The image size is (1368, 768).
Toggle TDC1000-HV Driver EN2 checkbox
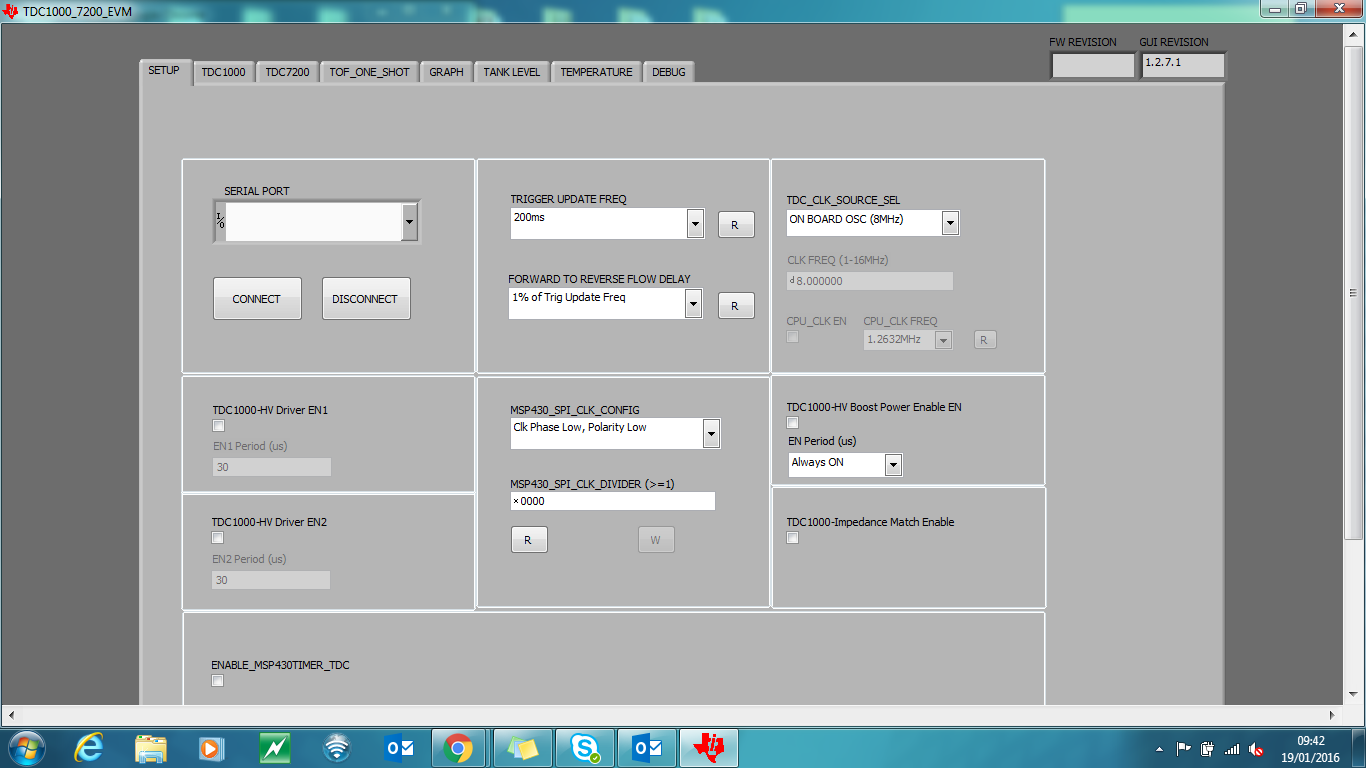(218, 538)
